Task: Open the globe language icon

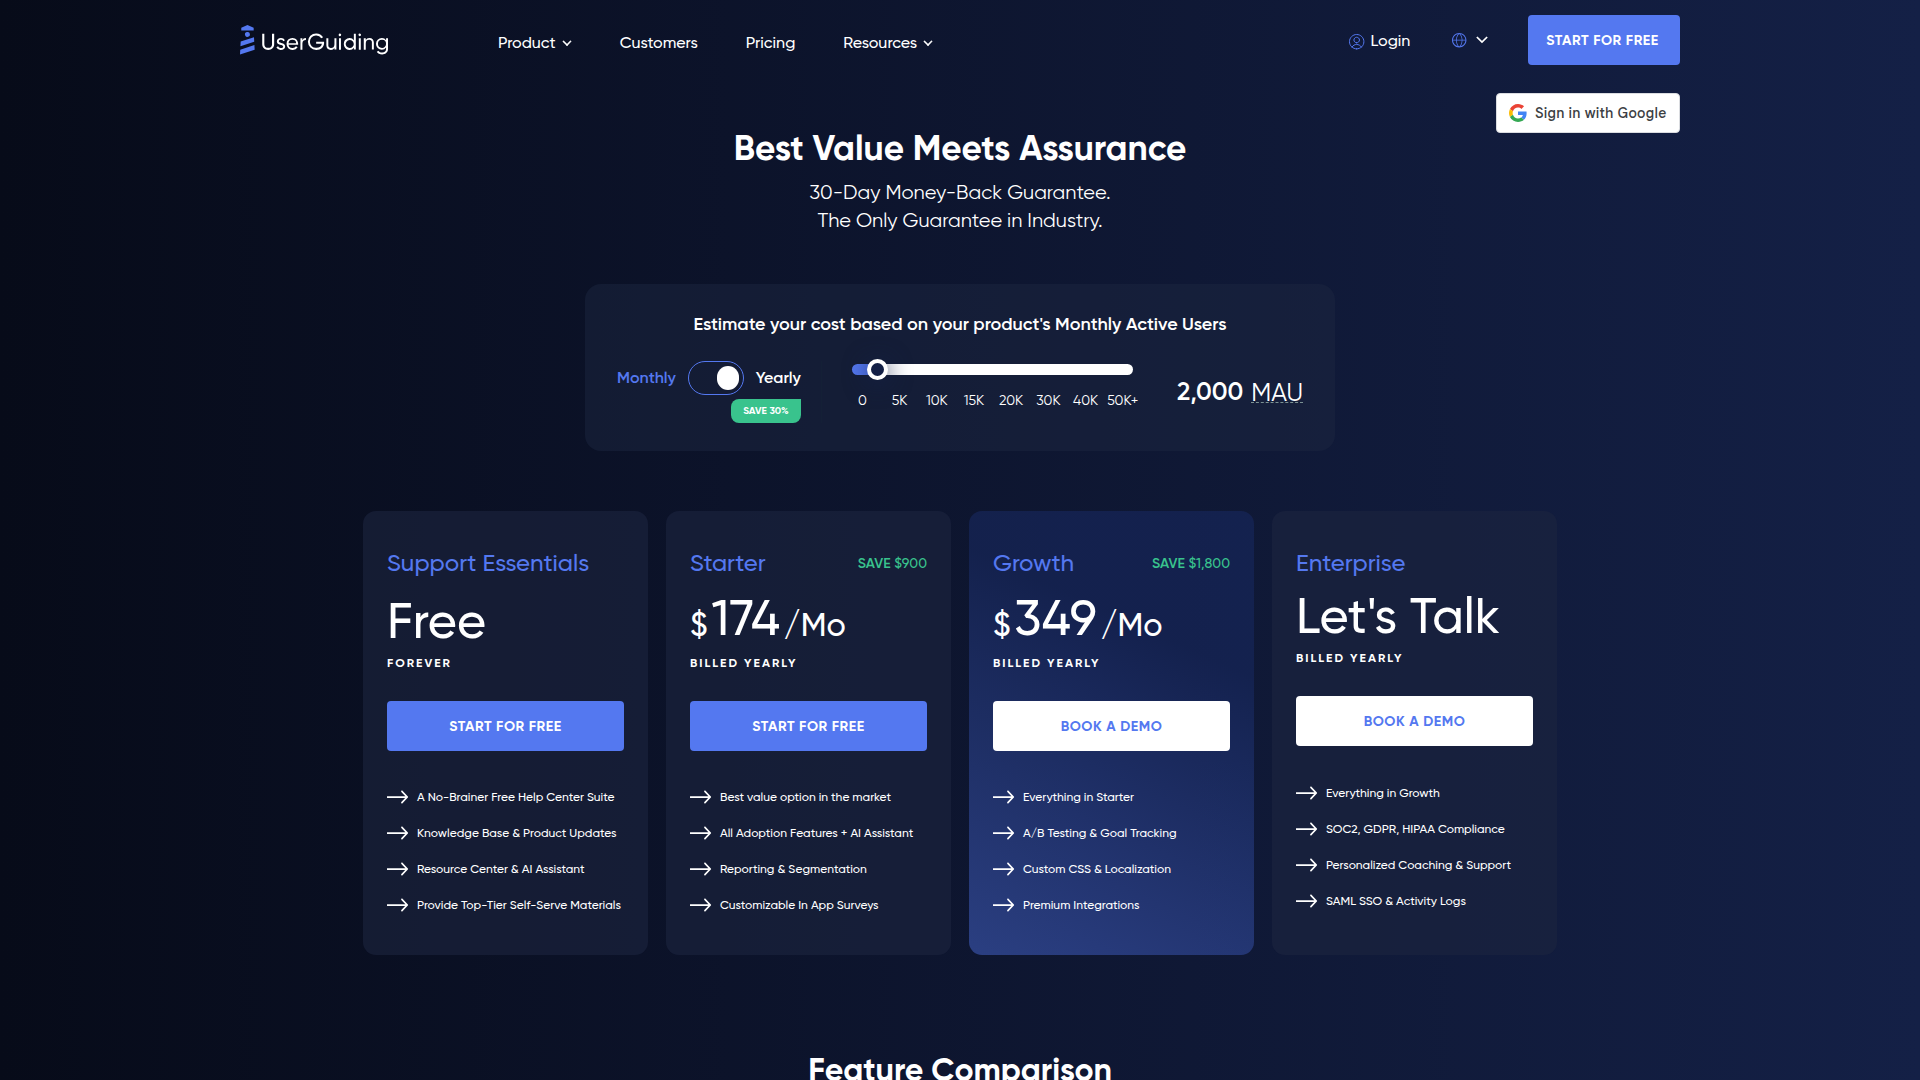Action: pyautogui.click(x=1459, y=40)
